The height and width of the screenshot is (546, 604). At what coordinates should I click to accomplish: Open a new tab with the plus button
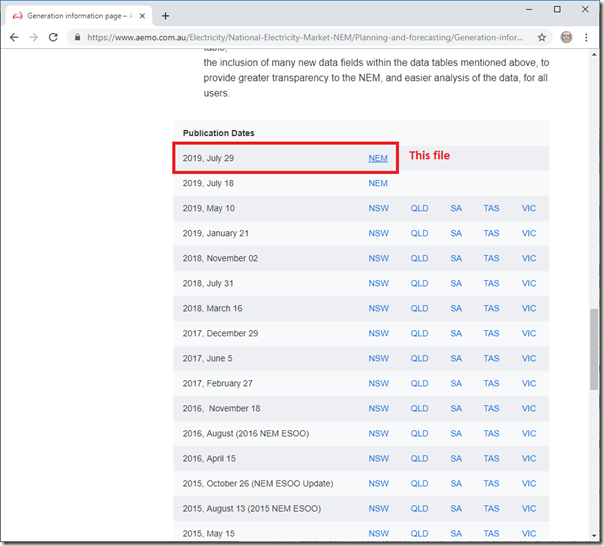(x=165, y=16)
